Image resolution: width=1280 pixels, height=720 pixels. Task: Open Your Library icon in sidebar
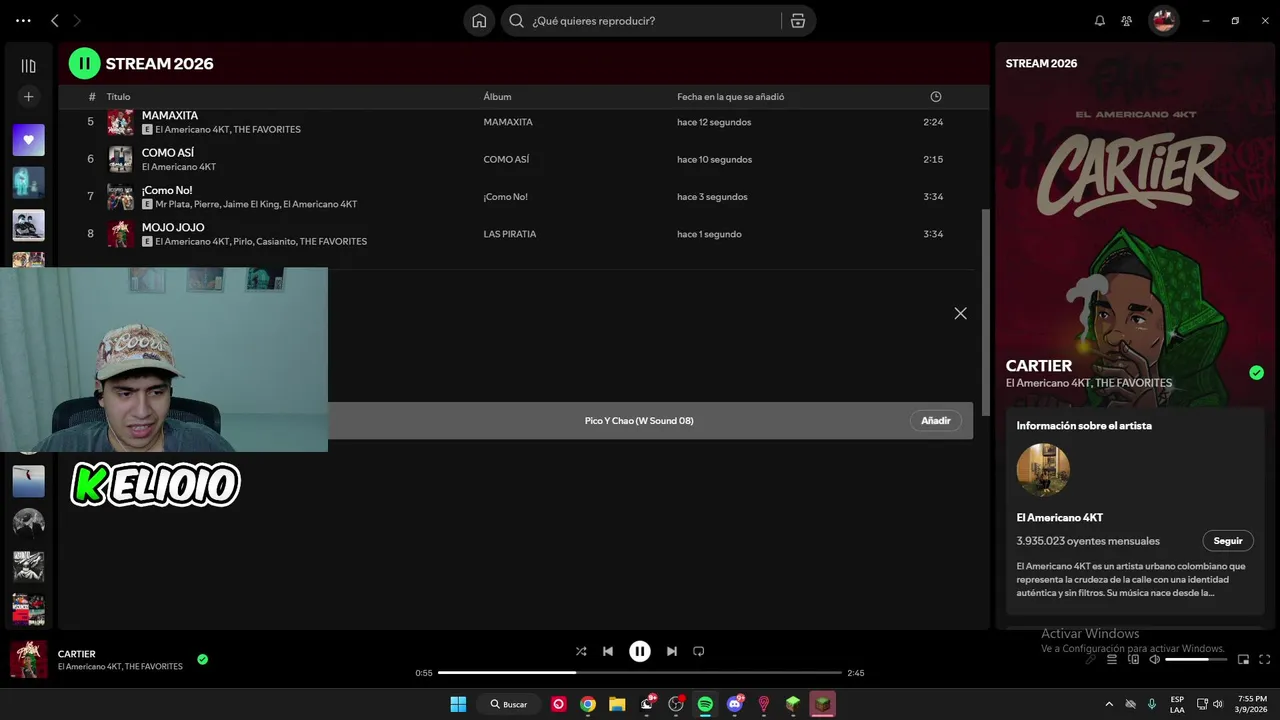tap(28, 66)
